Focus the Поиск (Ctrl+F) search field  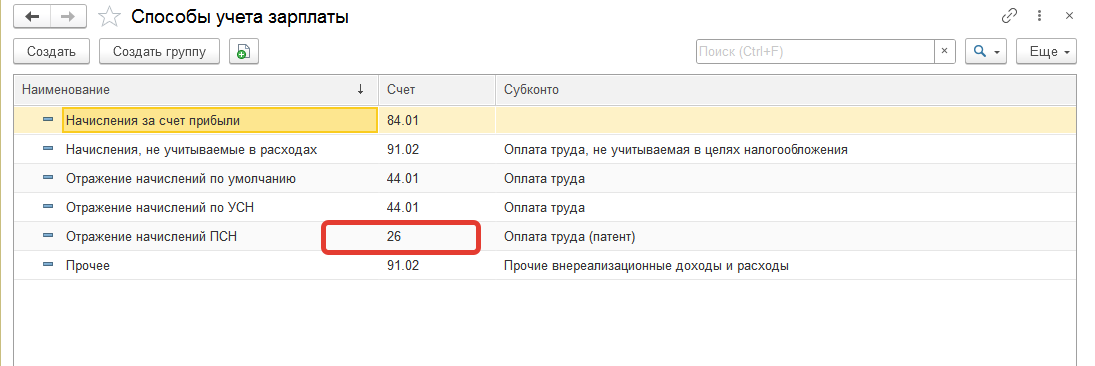816,51
